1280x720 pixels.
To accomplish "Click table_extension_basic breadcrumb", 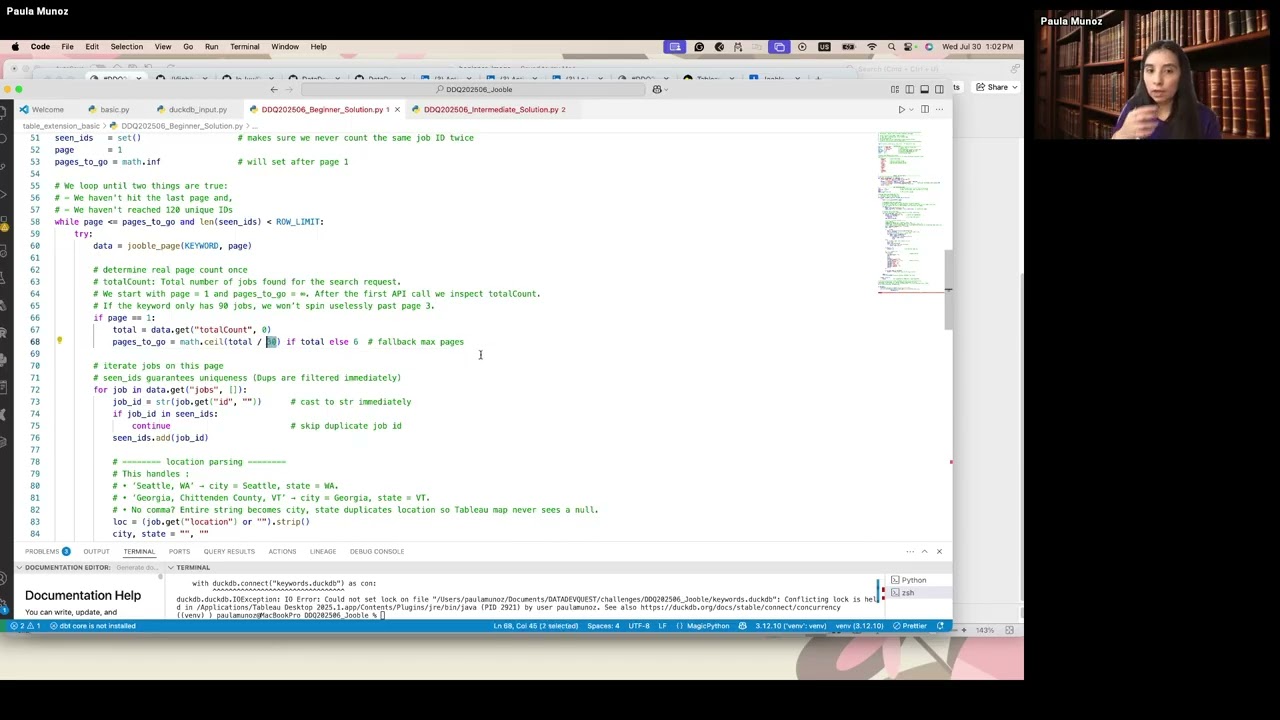I will point(61,126).
